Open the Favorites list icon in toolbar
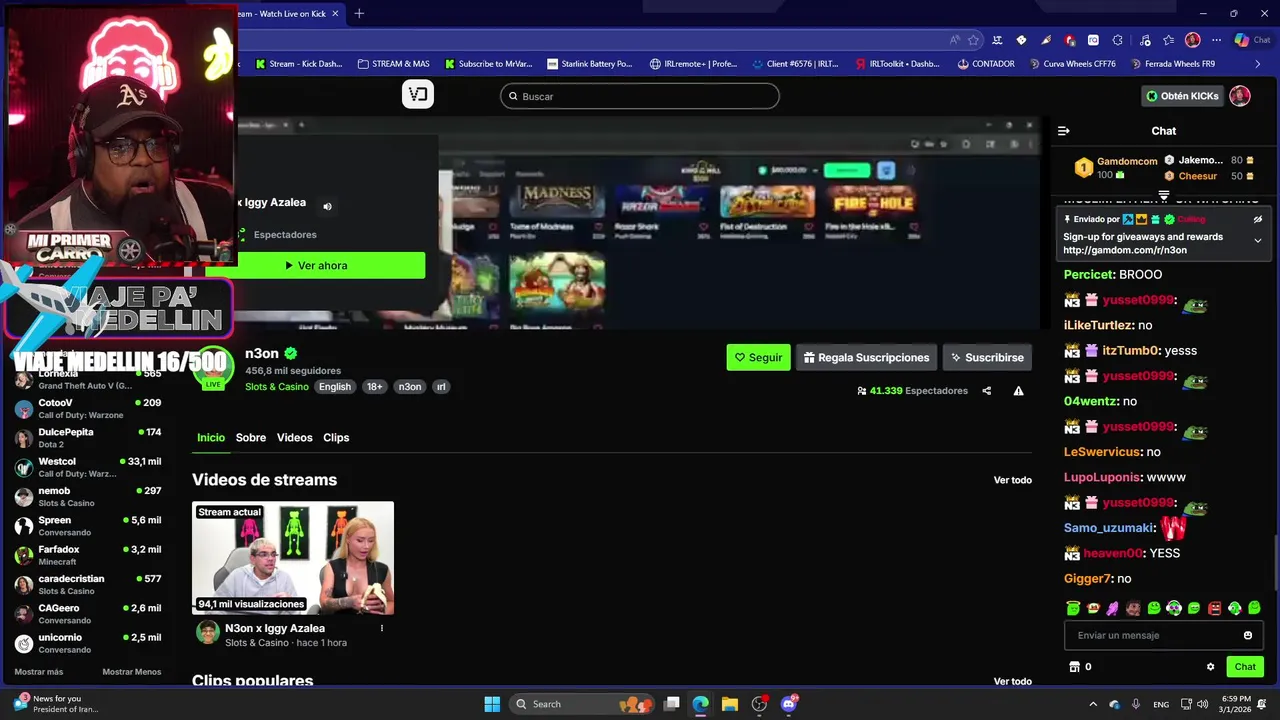1280x720 pixels. click(x=1168, y=40)
